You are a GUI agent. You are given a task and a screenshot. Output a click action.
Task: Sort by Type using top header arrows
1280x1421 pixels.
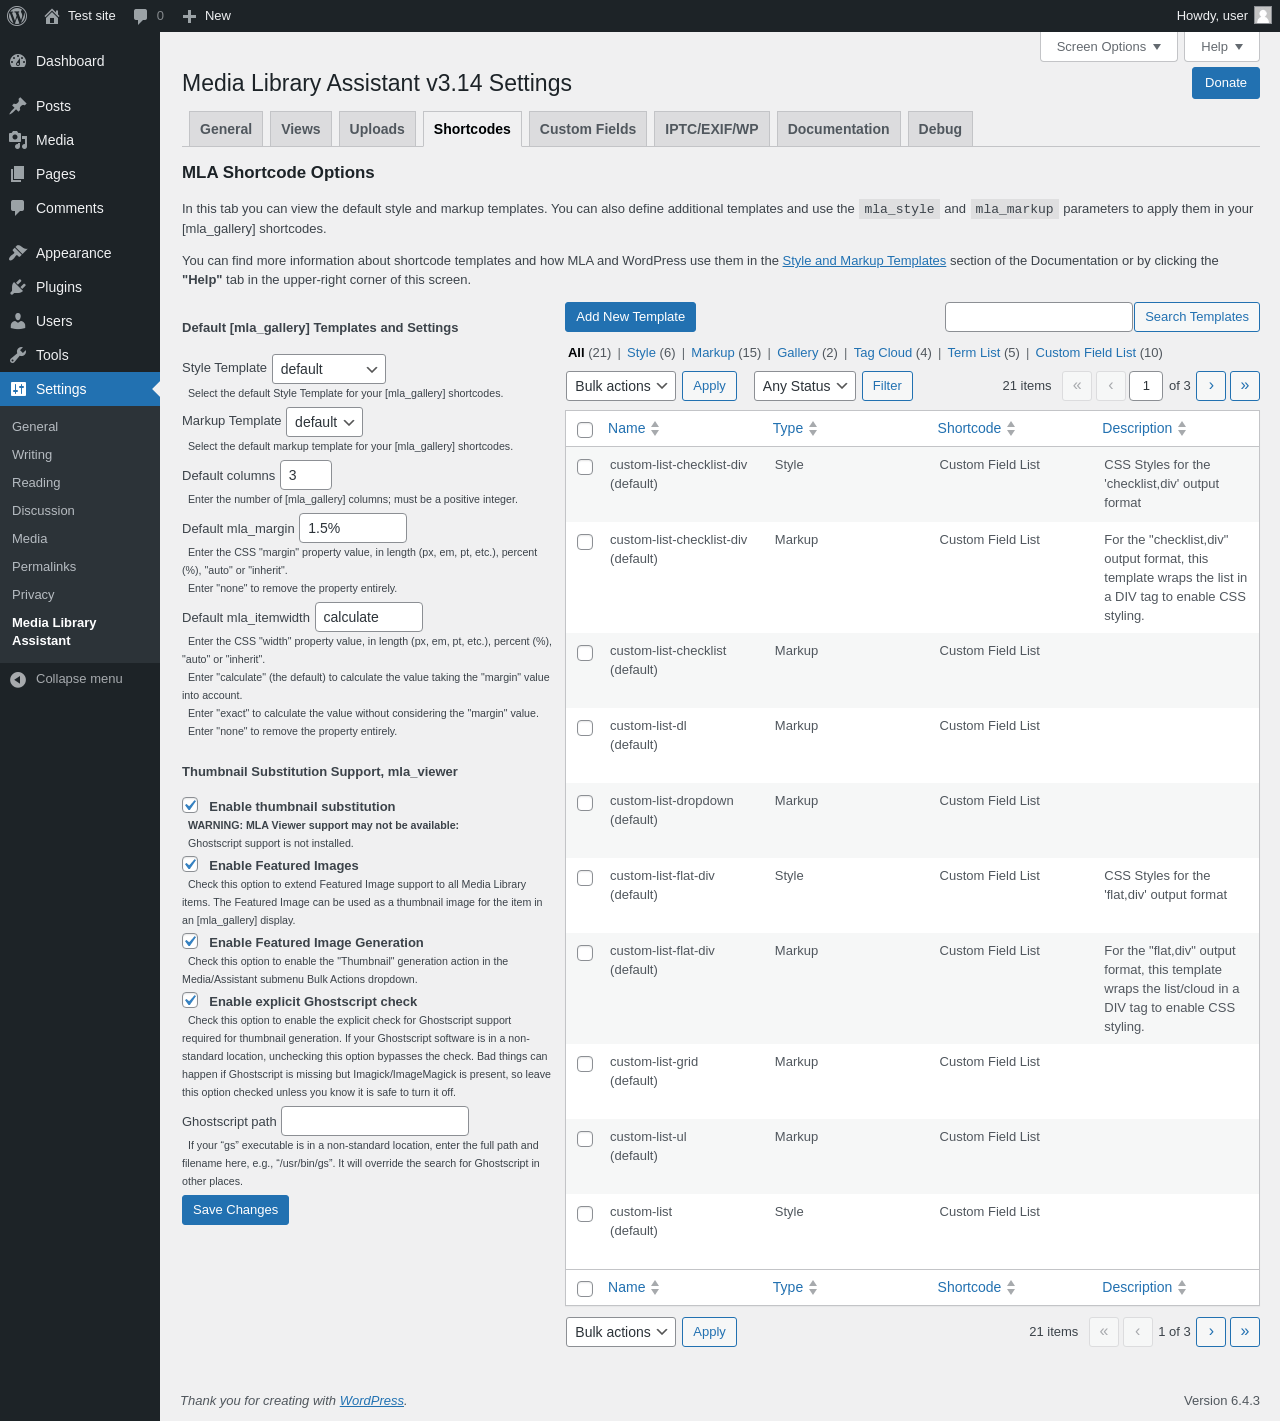pos(813,428)
